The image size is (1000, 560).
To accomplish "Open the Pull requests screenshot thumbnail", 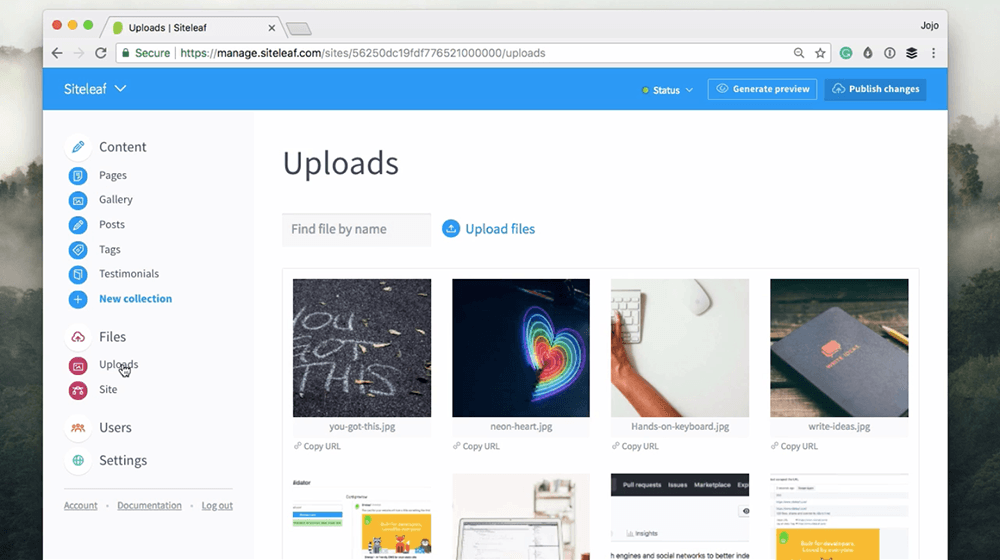I will click(680, 517).
